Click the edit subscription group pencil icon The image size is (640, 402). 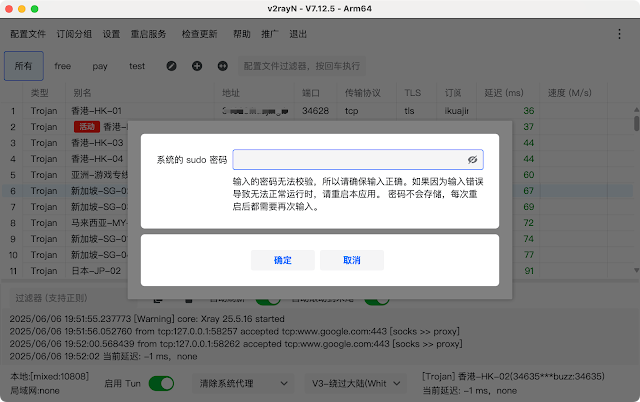[x=171, y=66]
